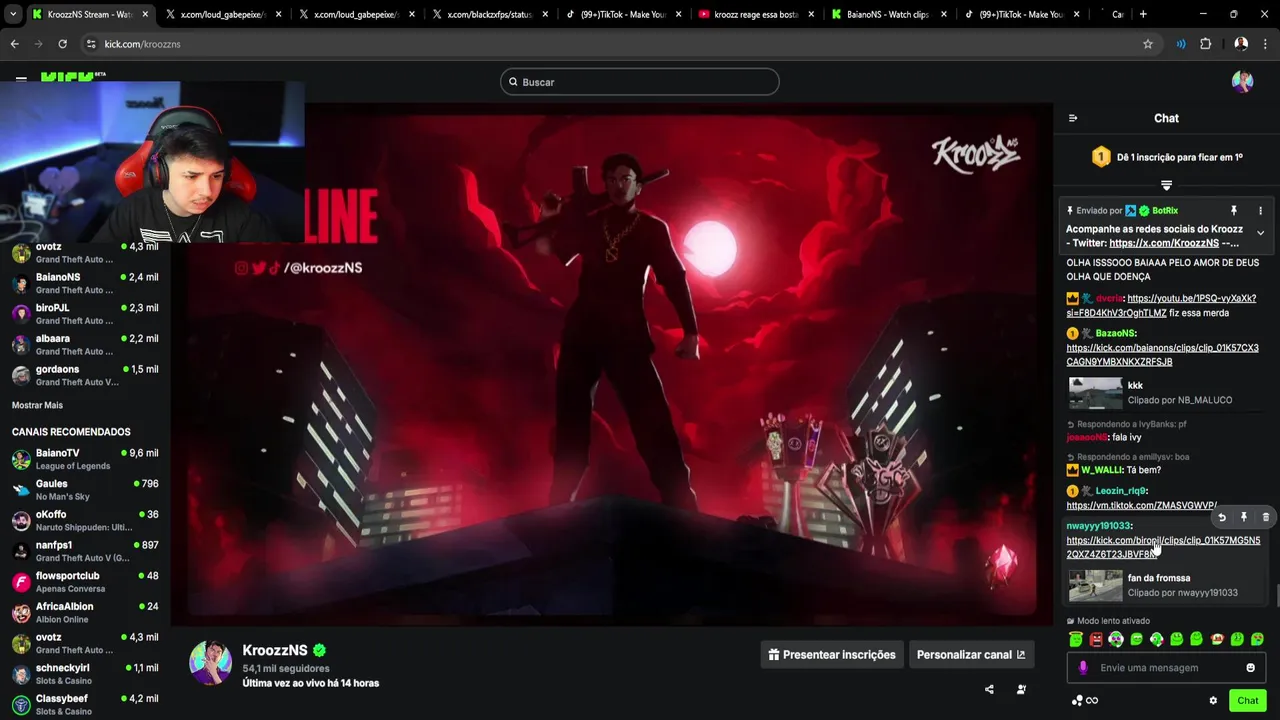The image size is (1280, 720).
Task: Click the last crying-hearts emote in the row
Action: tap(1257, 639)
